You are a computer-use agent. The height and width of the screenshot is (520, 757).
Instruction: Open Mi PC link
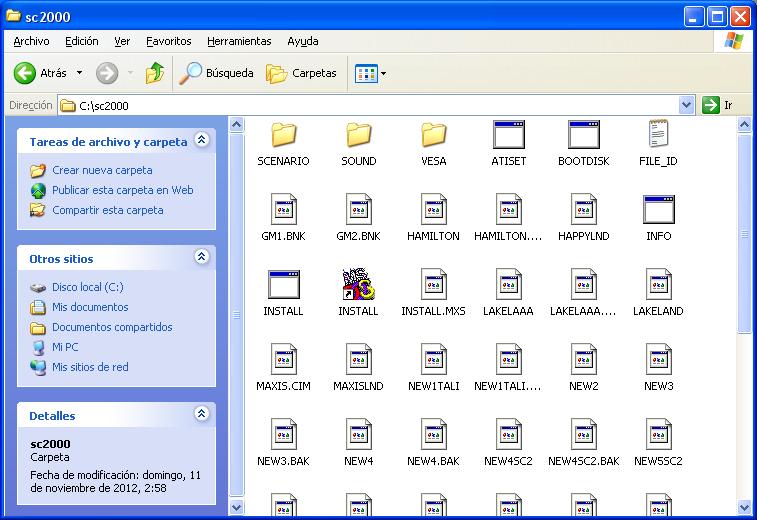tap(65, 347)
